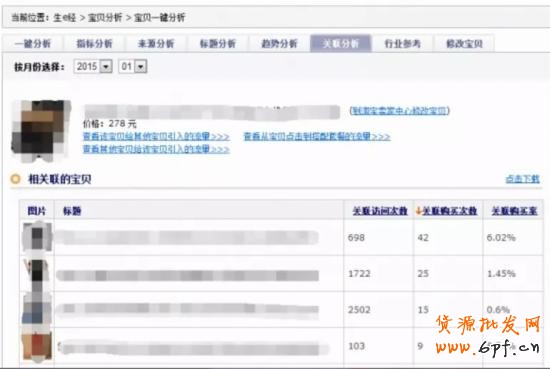Open the 一键分析 tab

pos(33,43)
